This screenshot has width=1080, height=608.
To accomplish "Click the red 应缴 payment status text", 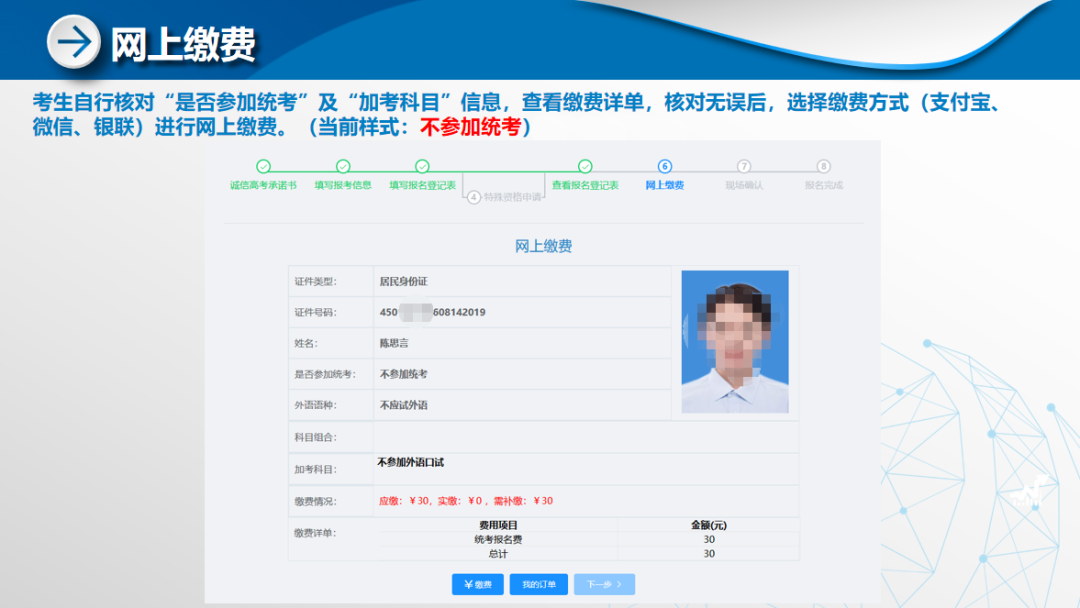I will click(x=466, y=501).
